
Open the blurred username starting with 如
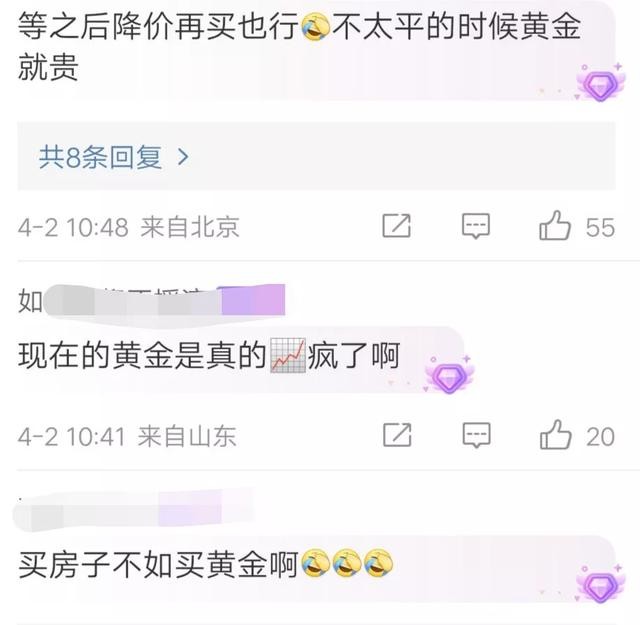tap(120, 301)
